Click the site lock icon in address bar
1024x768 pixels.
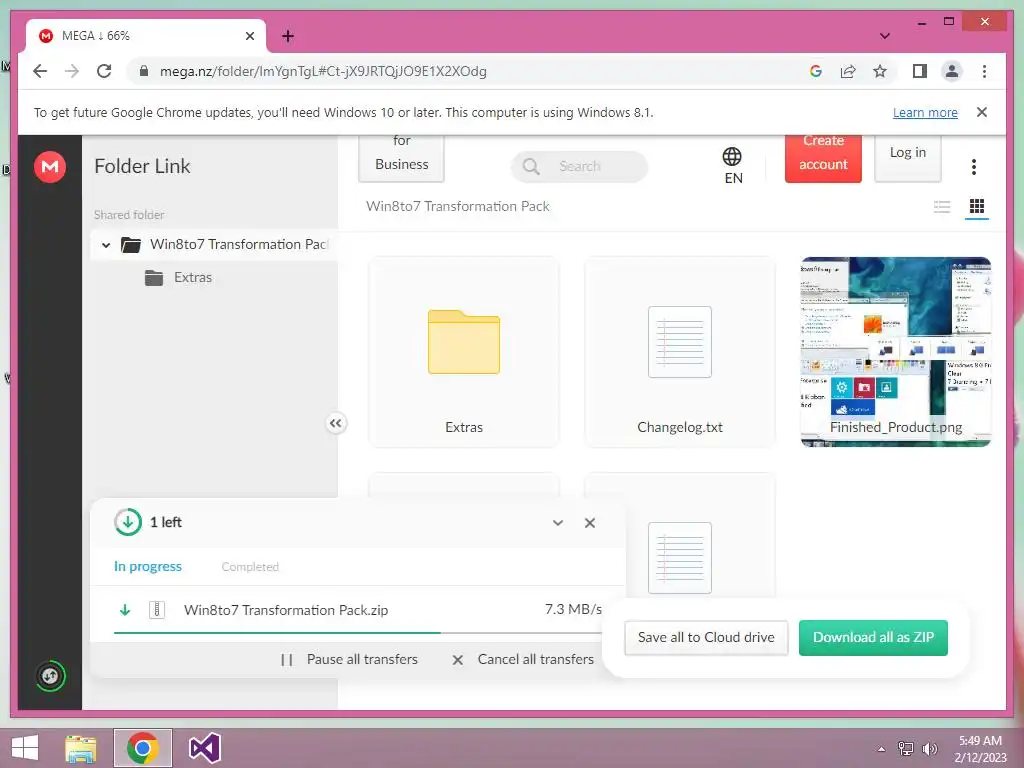pyautogui.click(x=144, y=71)
